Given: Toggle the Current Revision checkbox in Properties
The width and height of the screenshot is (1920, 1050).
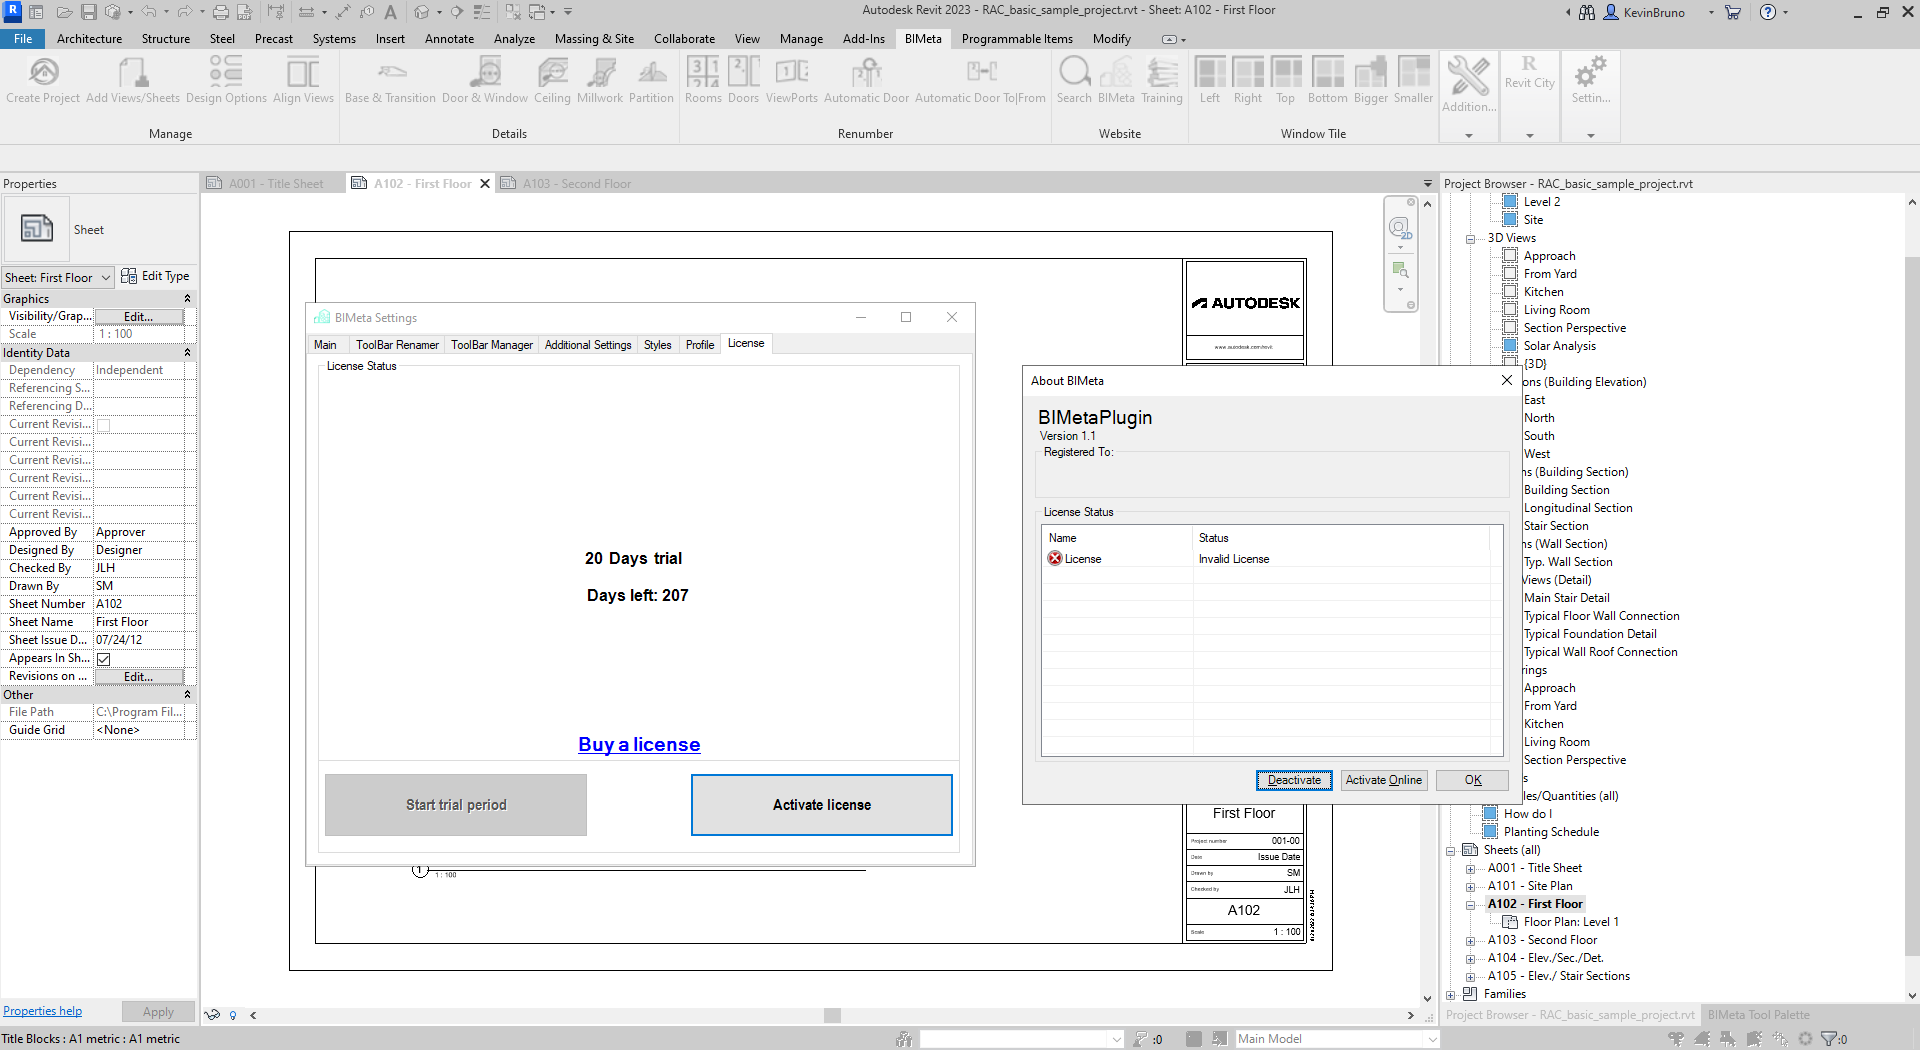Looking at the screenshot, I should [103, 425].
